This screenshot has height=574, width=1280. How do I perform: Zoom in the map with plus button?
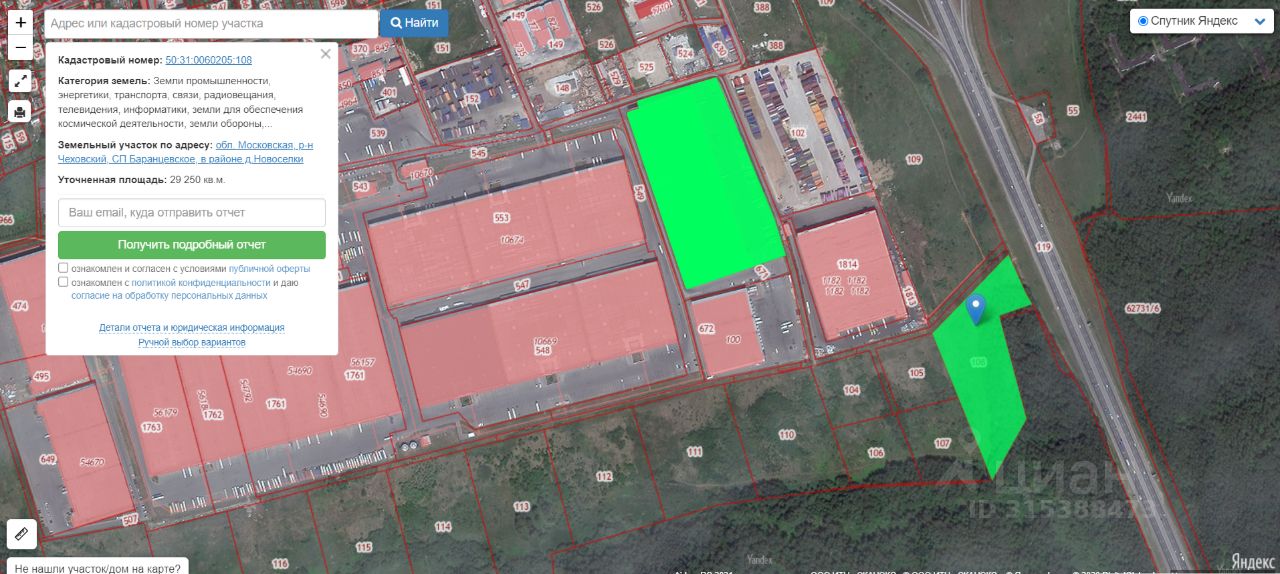21,22
